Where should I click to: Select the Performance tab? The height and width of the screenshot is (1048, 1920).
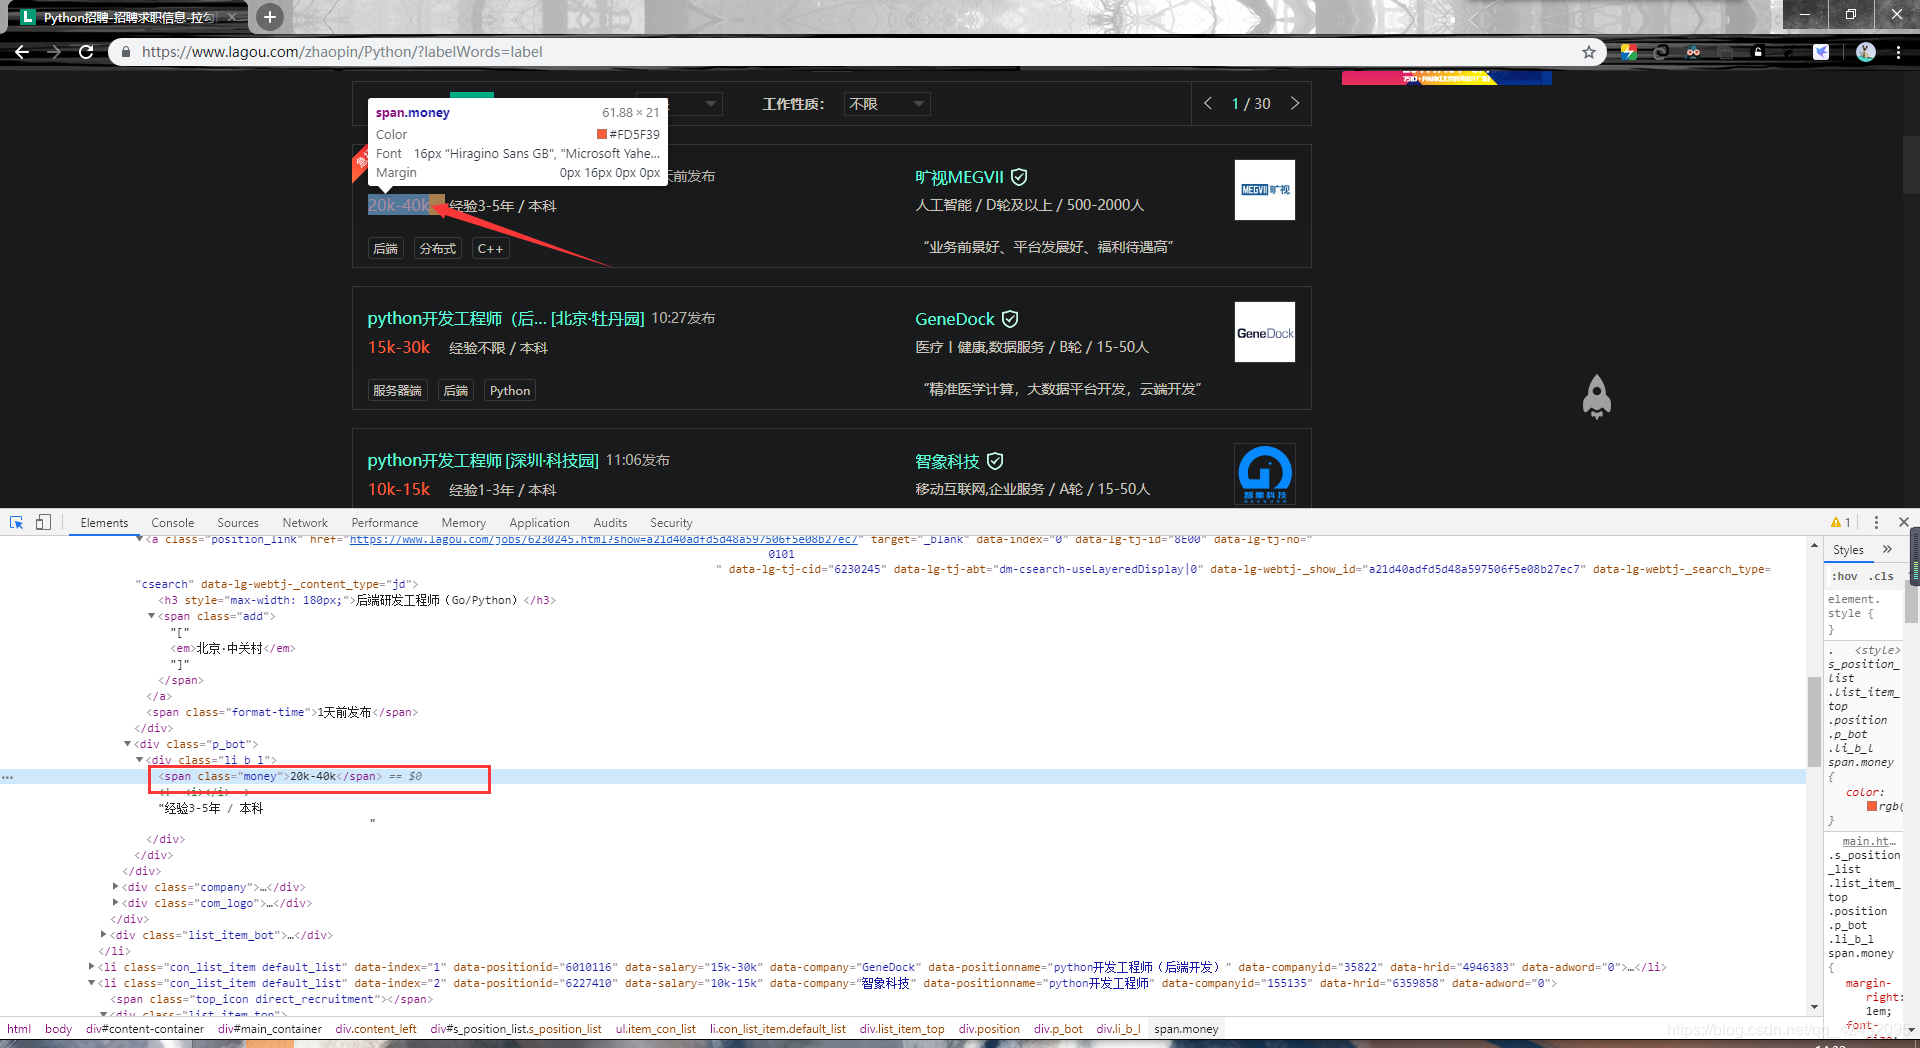[385, 523]
